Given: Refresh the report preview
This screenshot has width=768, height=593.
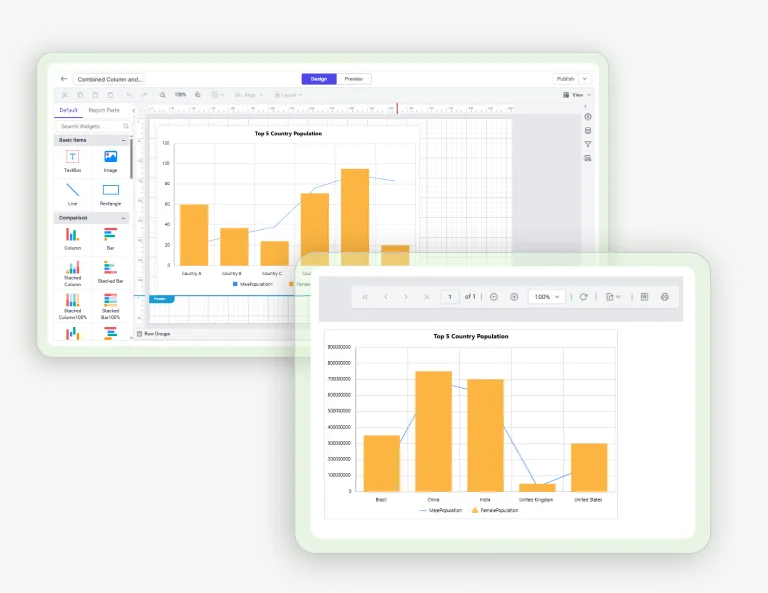Looking at the screenshot, I should (x=583, y=297).
